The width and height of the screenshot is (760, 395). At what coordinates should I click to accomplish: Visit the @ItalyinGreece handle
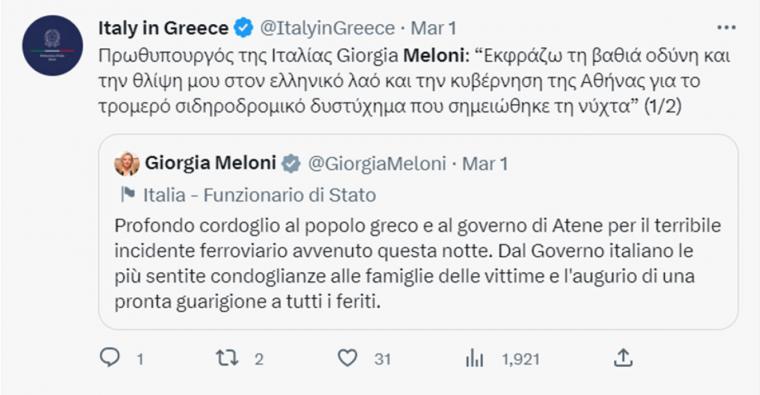point(327,28)
